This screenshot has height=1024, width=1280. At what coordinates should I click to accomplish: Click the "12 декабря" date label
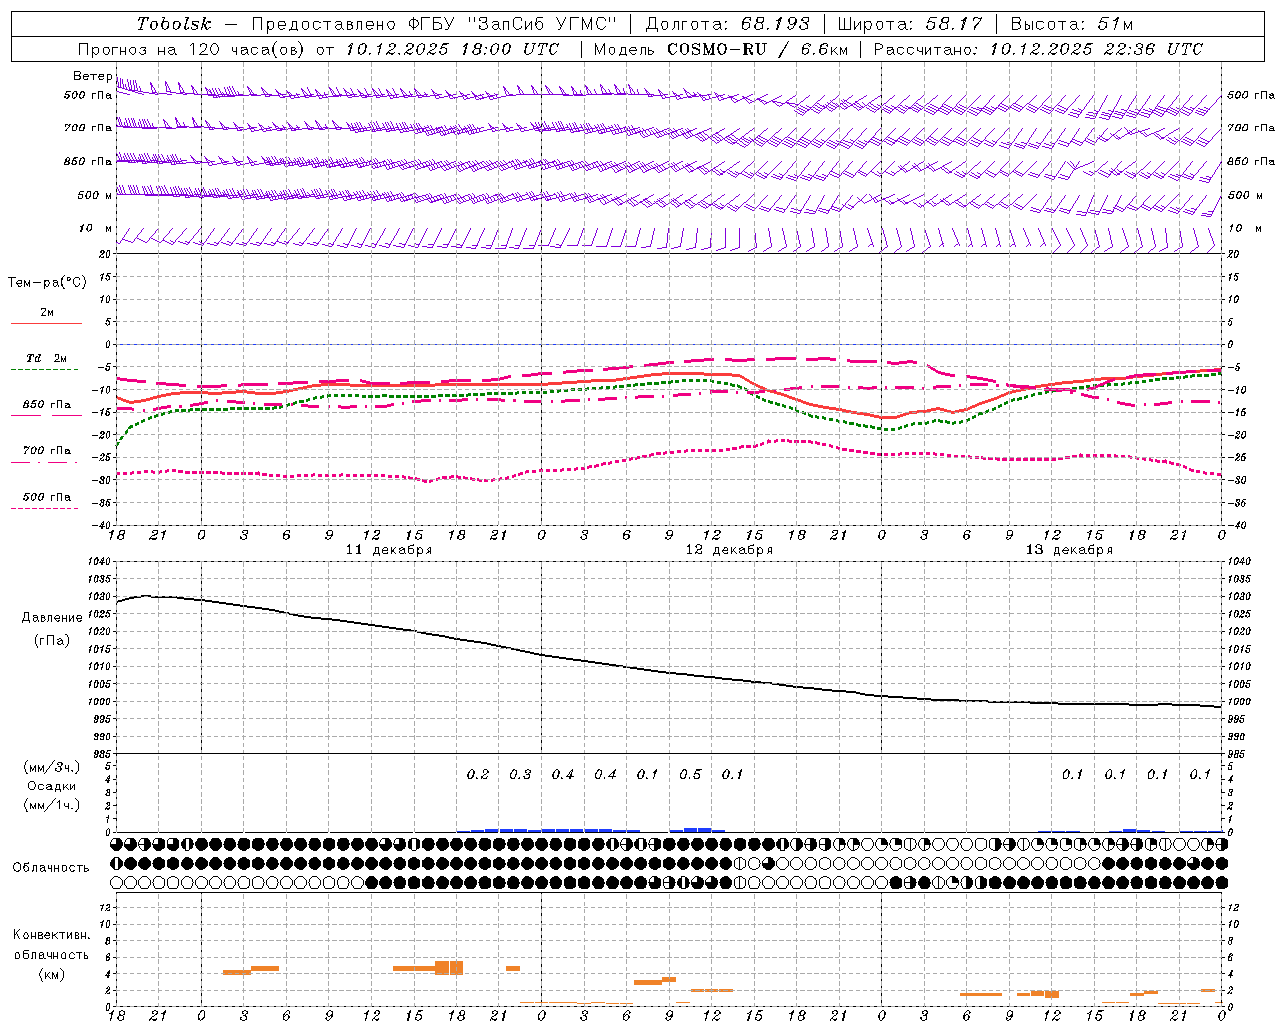[729, 550]
